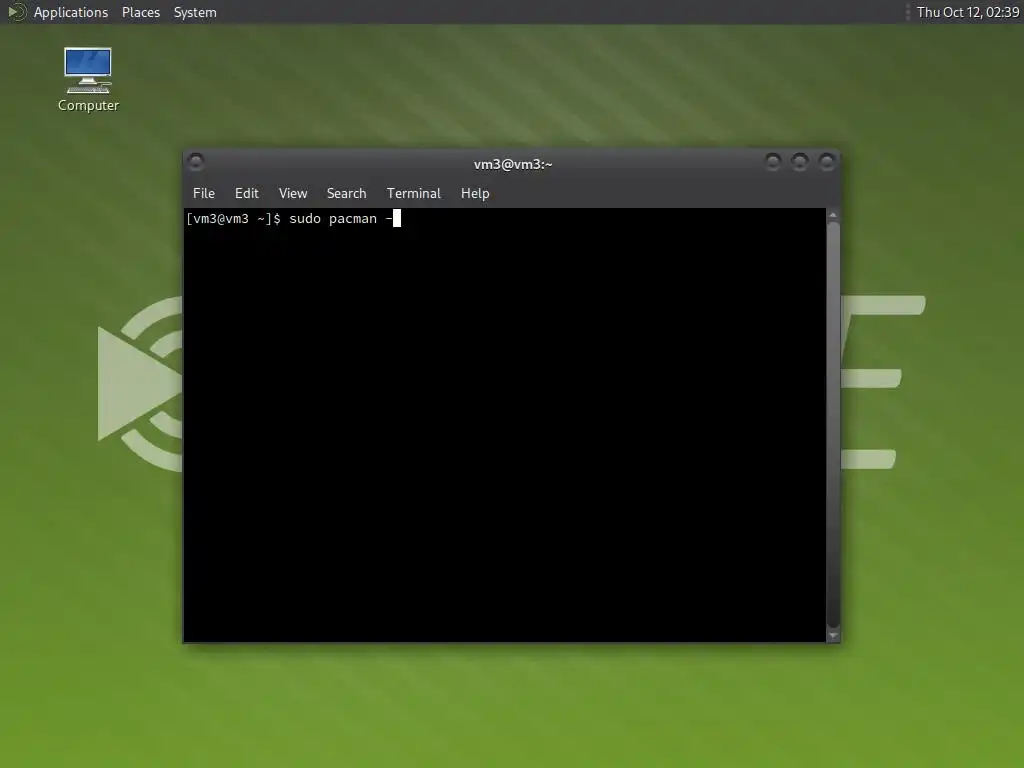Open the terminal Search menu

pos(346,193)
